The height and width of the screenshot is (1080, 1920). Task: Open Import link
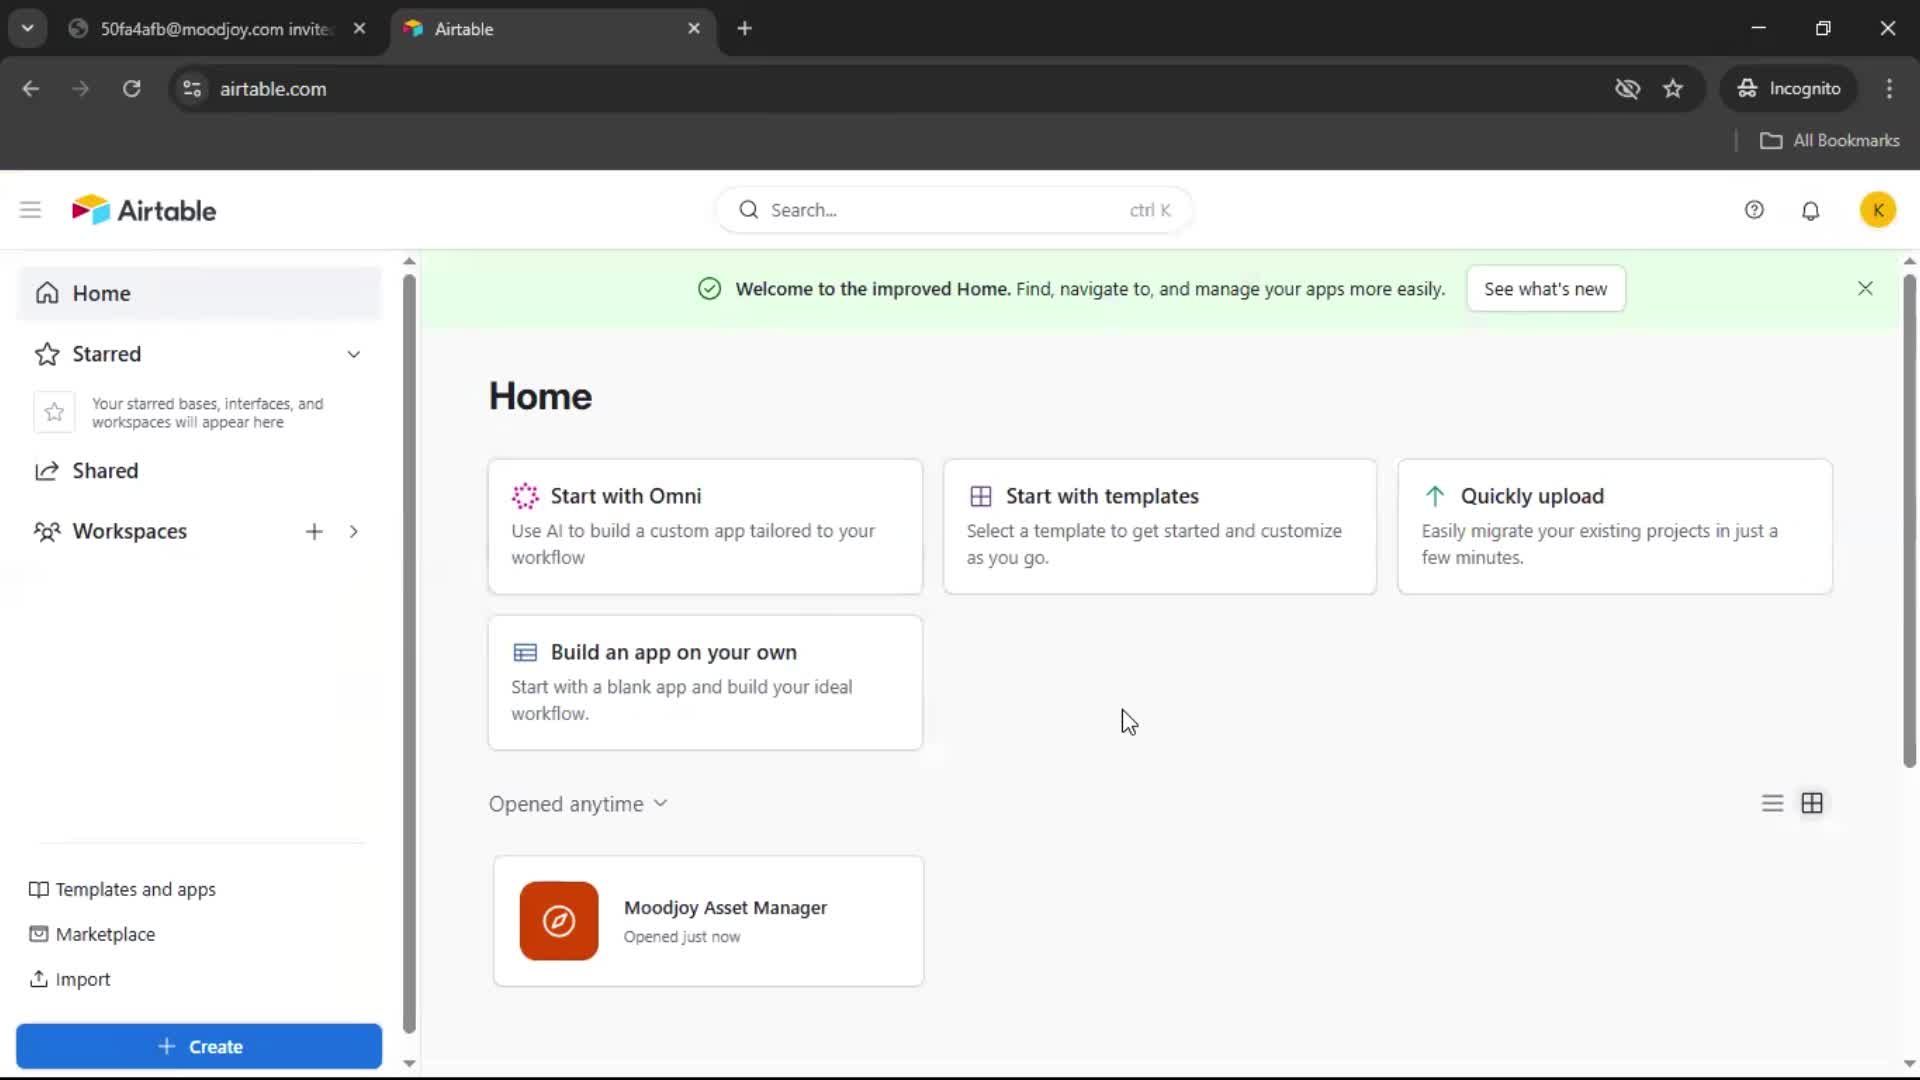(70, 979)
